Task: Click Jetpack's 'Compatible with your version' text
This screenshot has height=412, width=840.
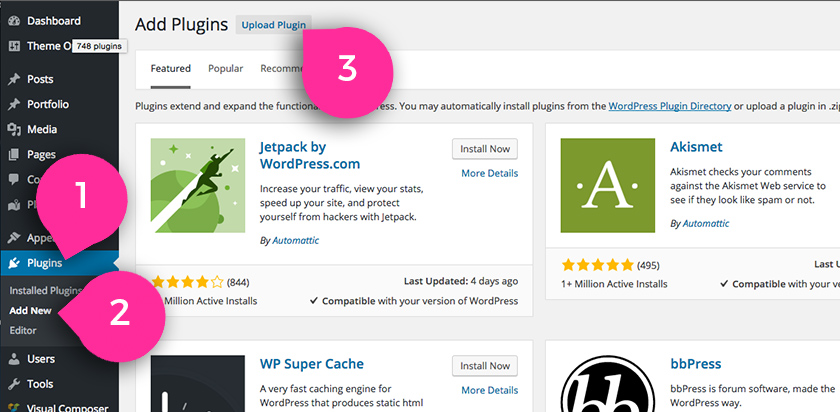Action: (x=414, y=301)
